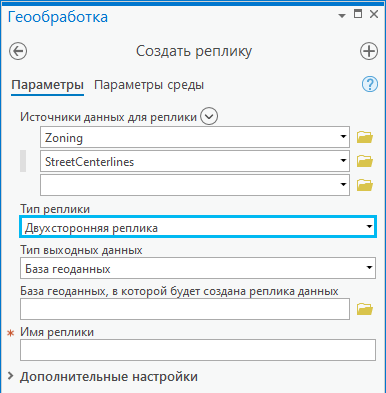Screen dimensions: 386x393
Task: Click the Тип выходных данных label
Action: [x=81, y=250]
